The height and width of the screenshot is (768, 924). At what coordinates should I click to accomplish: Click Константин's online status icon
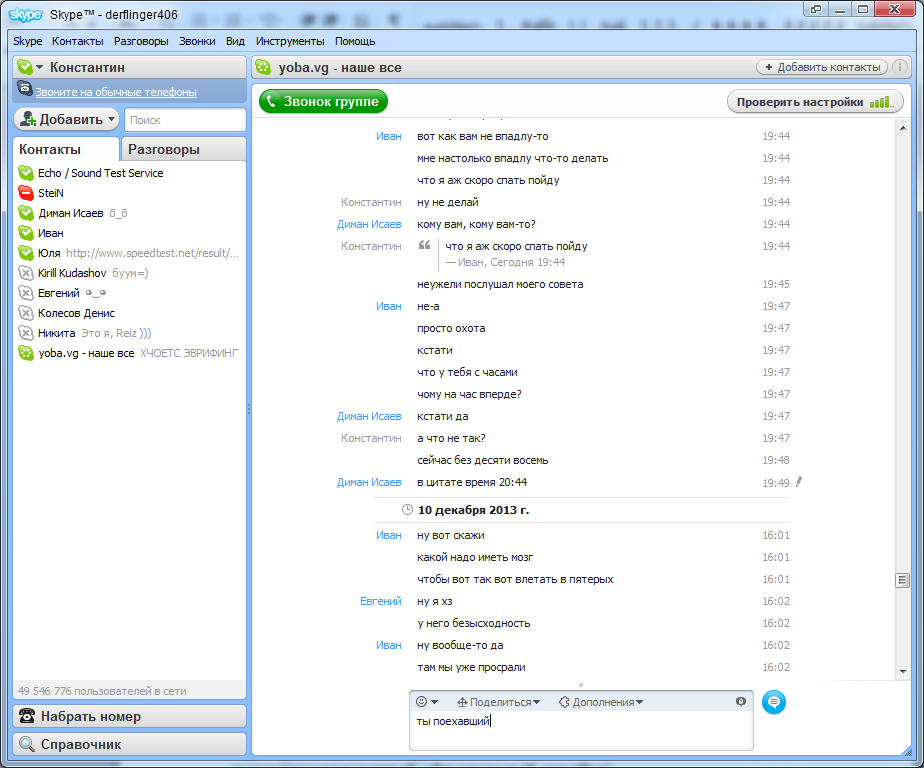(x=25, y=67)
